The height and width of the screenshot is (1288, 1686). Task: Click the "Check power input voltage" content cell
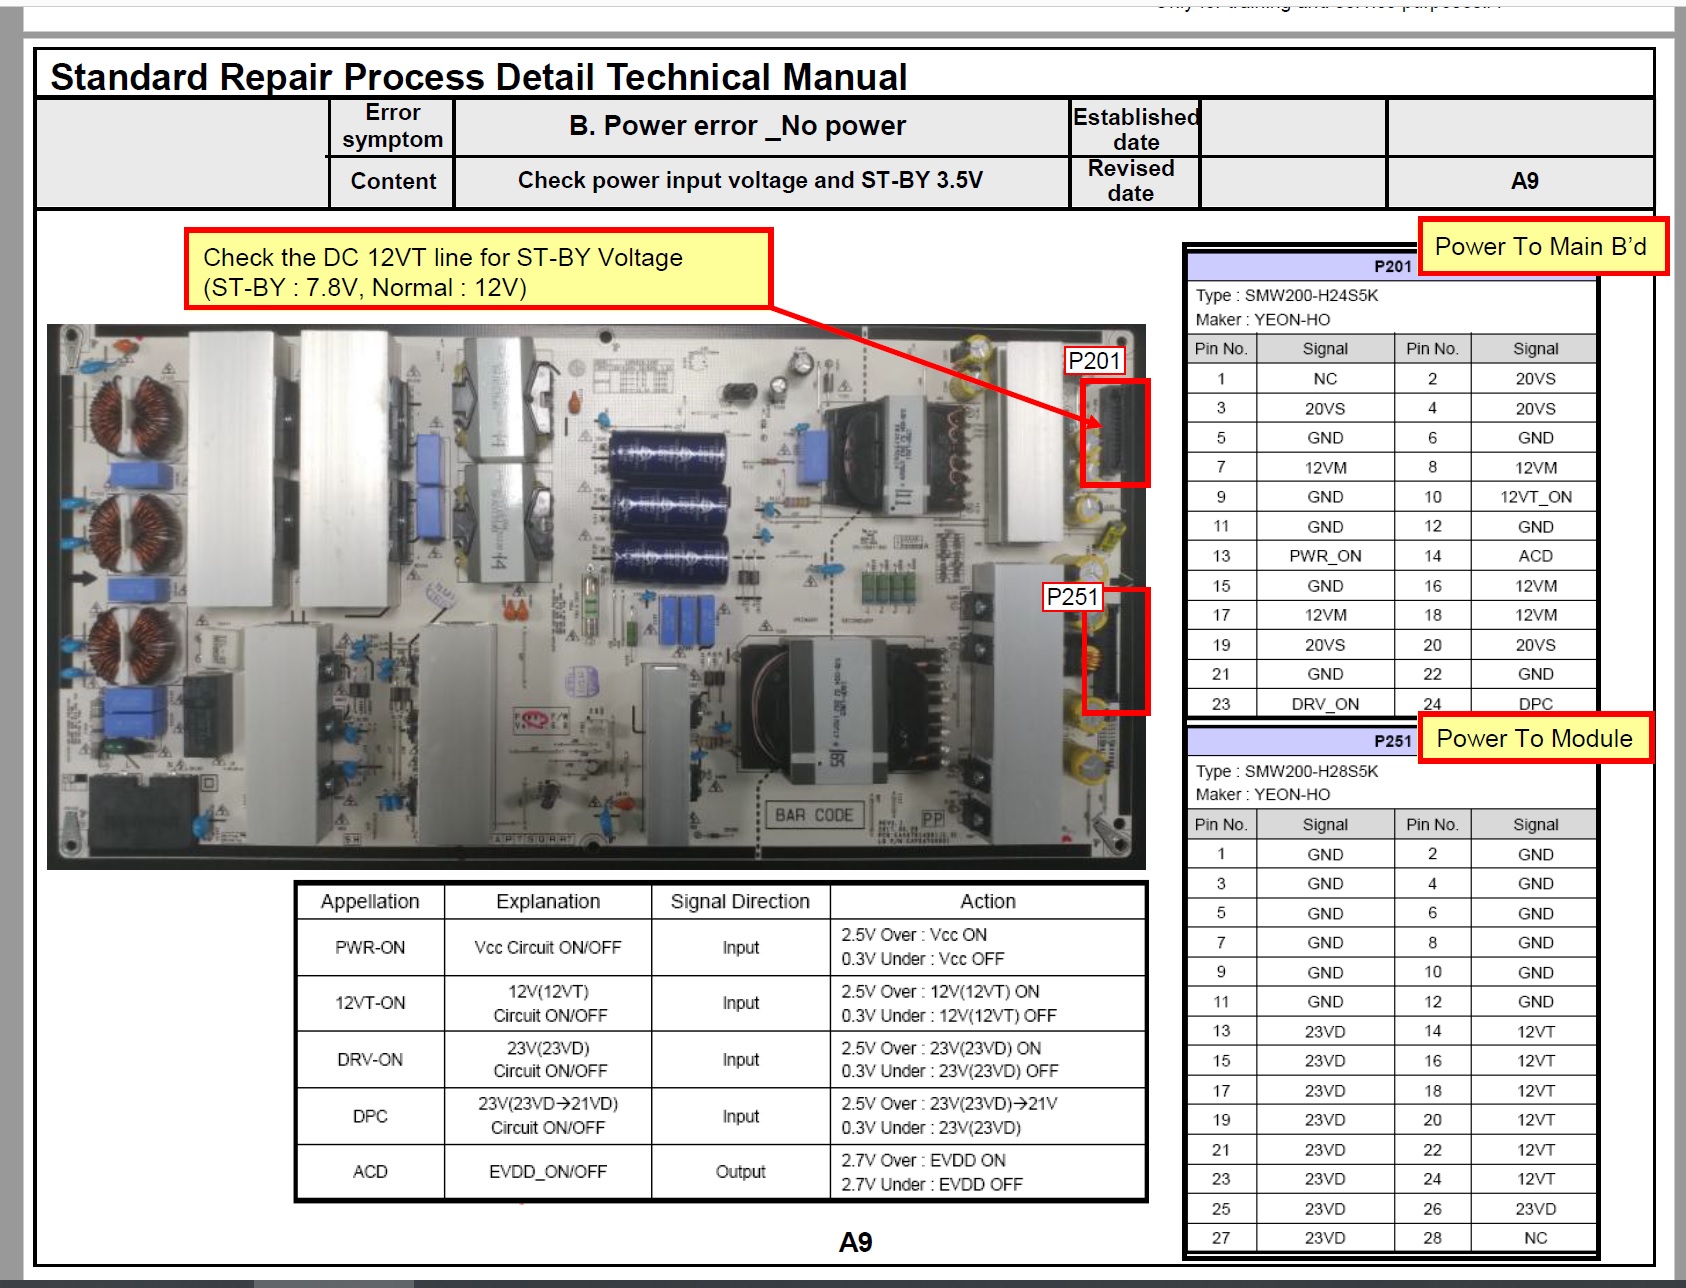[x=750, y=181]
